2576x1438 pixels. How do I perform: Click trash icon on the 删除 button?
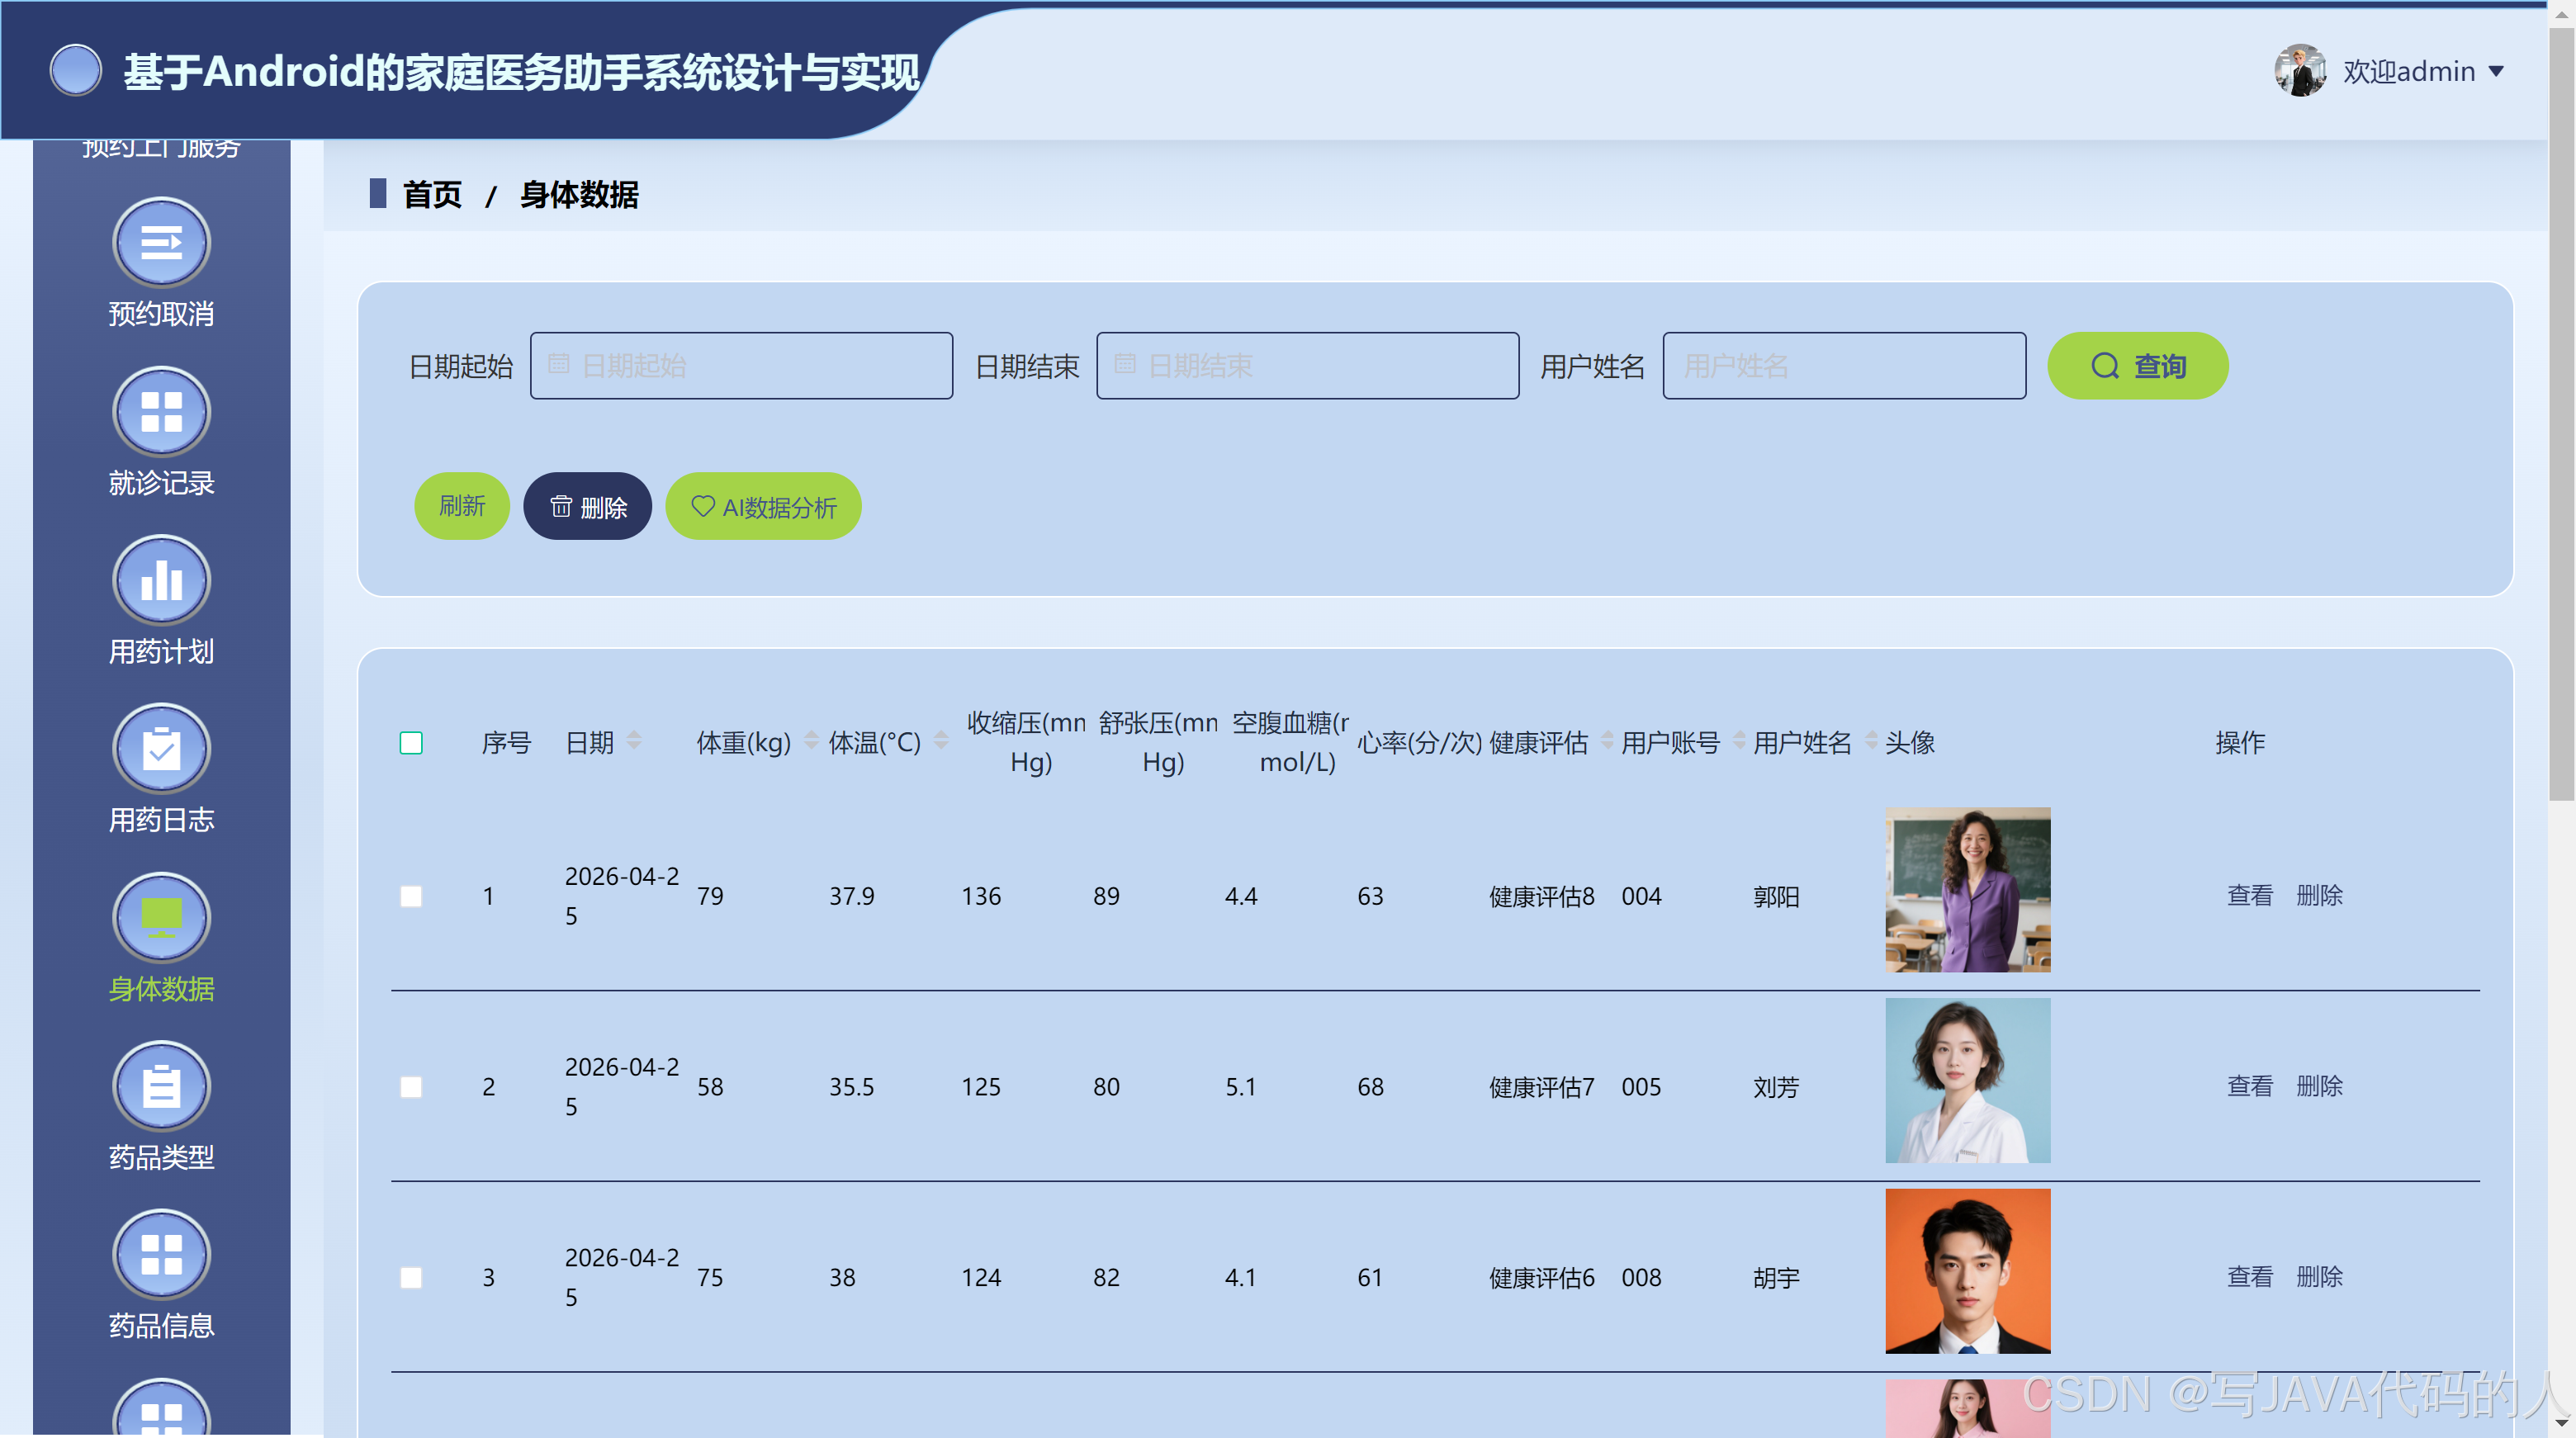tap(561, 507)
